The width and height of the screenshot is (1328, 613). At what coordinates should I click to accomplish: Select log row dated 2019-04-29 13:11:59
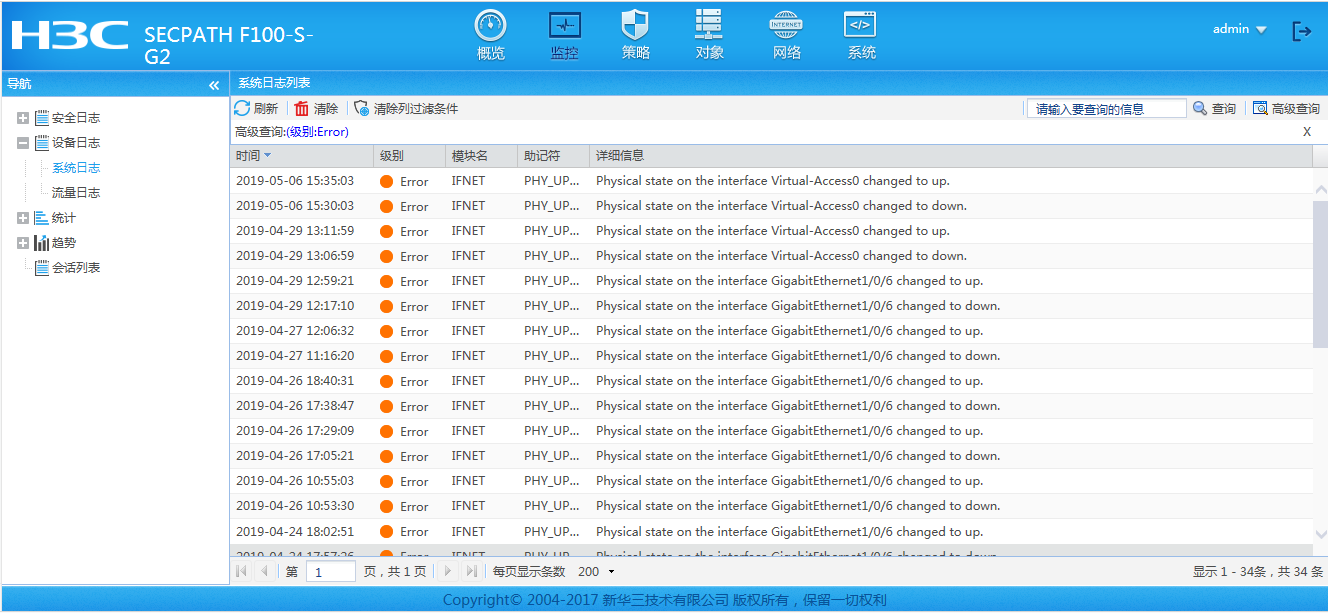click(x=771, y=231)
